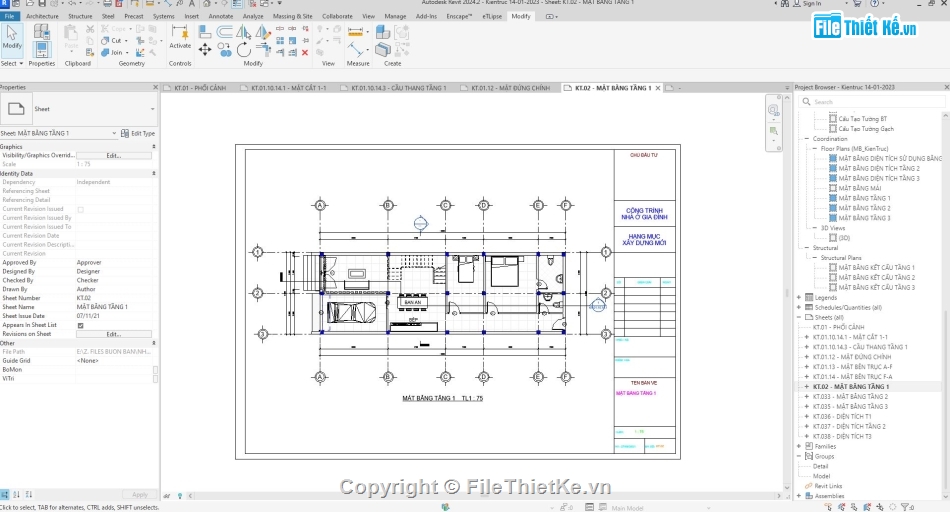Select the Trim/Extend to Corner tool

point(264,50)
